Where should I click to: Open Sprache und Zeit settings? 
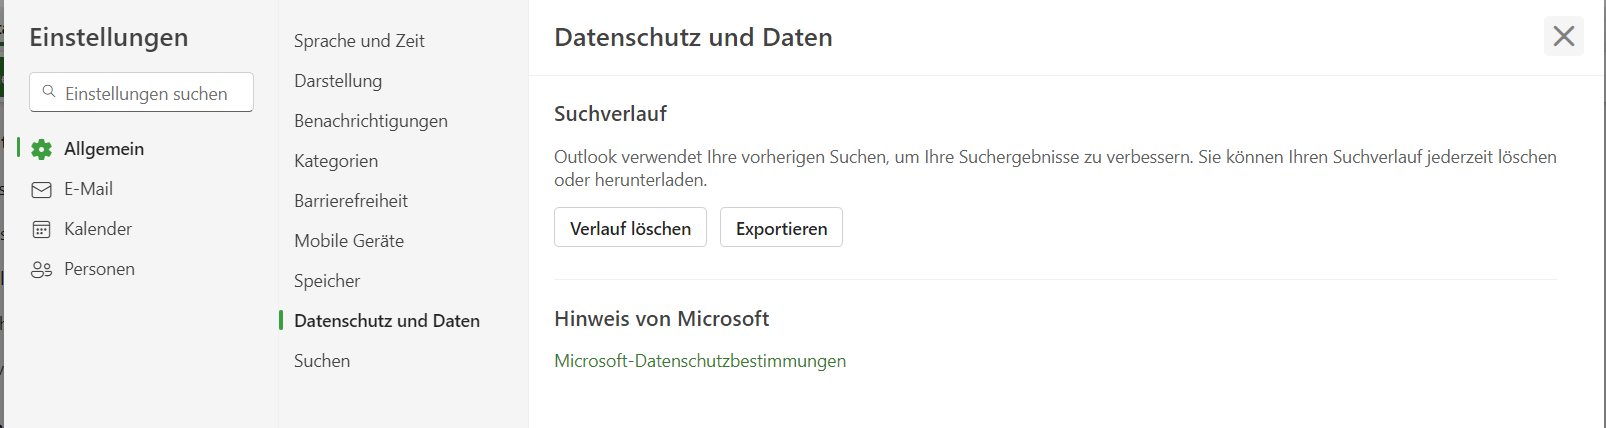click(x=359, y=41)
